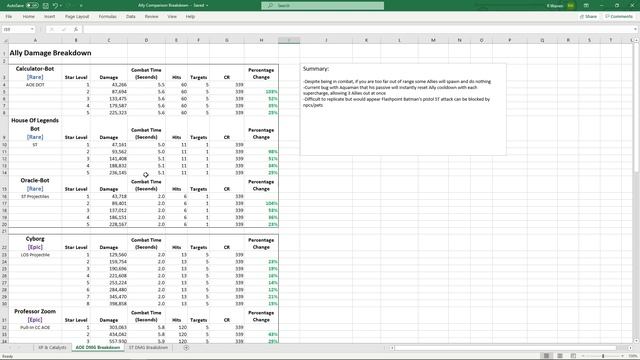
Task: Open the Help ribbon tab
Action: pyautogui.click(x=190, y=17)
